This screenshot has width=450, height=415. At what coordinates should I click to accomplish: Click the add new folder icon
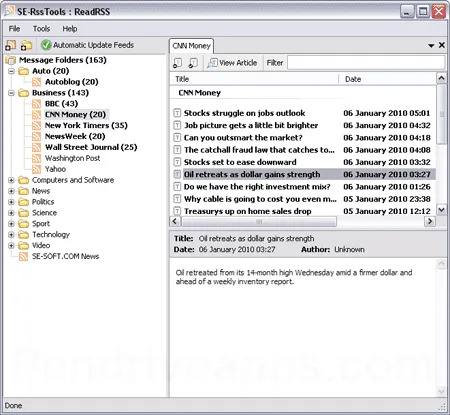[26, 45]
